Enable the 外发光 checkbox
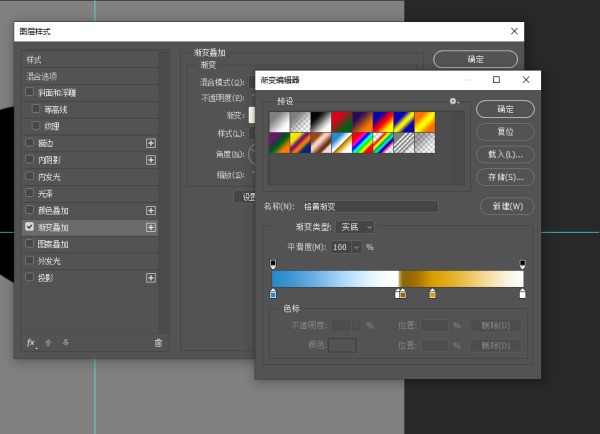Image resolution: width=600 pixels, height=434 pixels. coord(29,260)
